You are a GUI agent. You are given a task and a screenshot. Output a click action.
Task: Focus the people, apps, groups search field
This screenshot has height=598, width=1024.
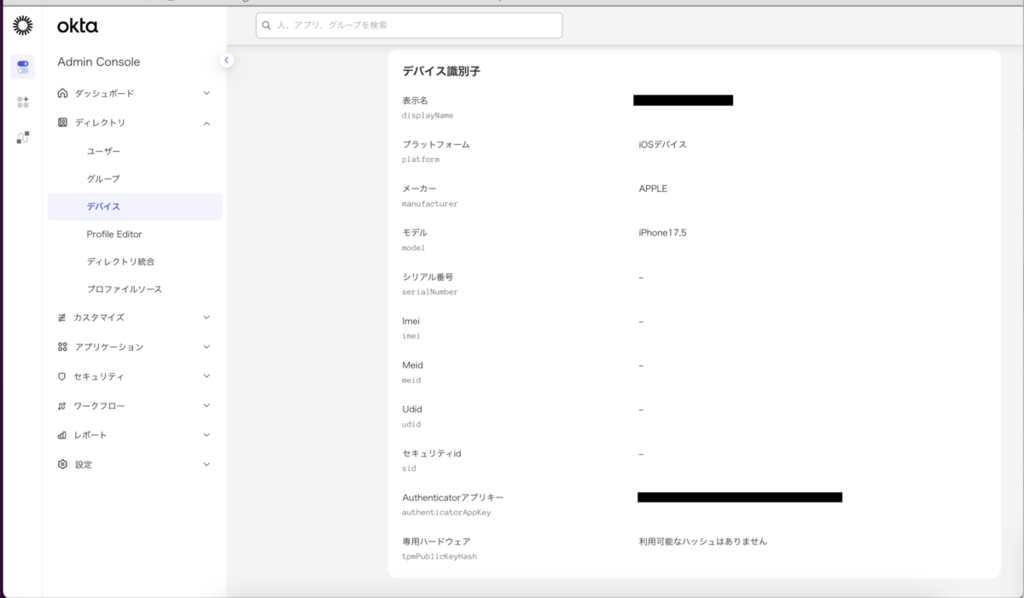point(409,25)
